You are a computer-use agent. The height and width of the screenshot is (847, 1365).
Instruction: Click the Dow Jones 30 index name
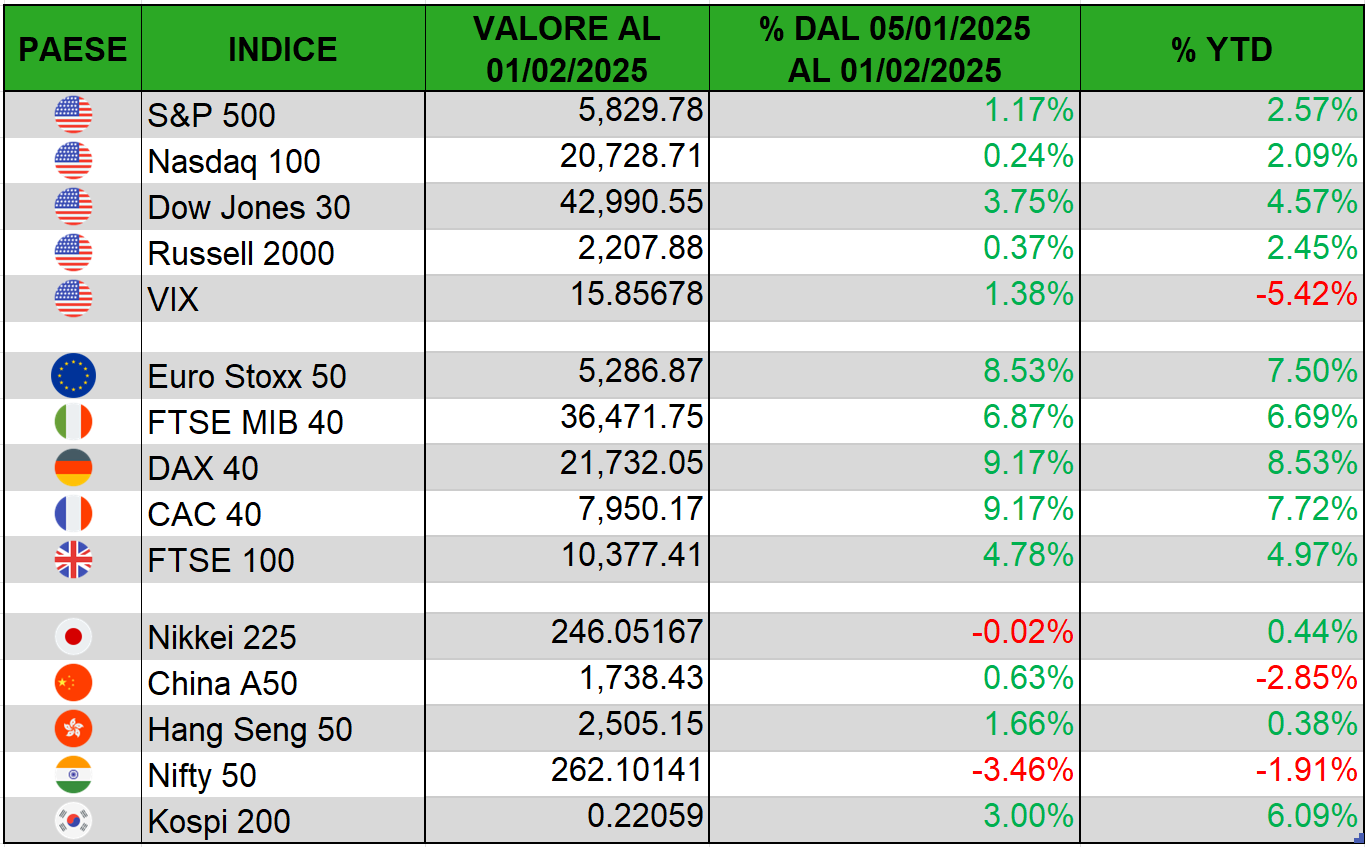(x=249, y=208)
